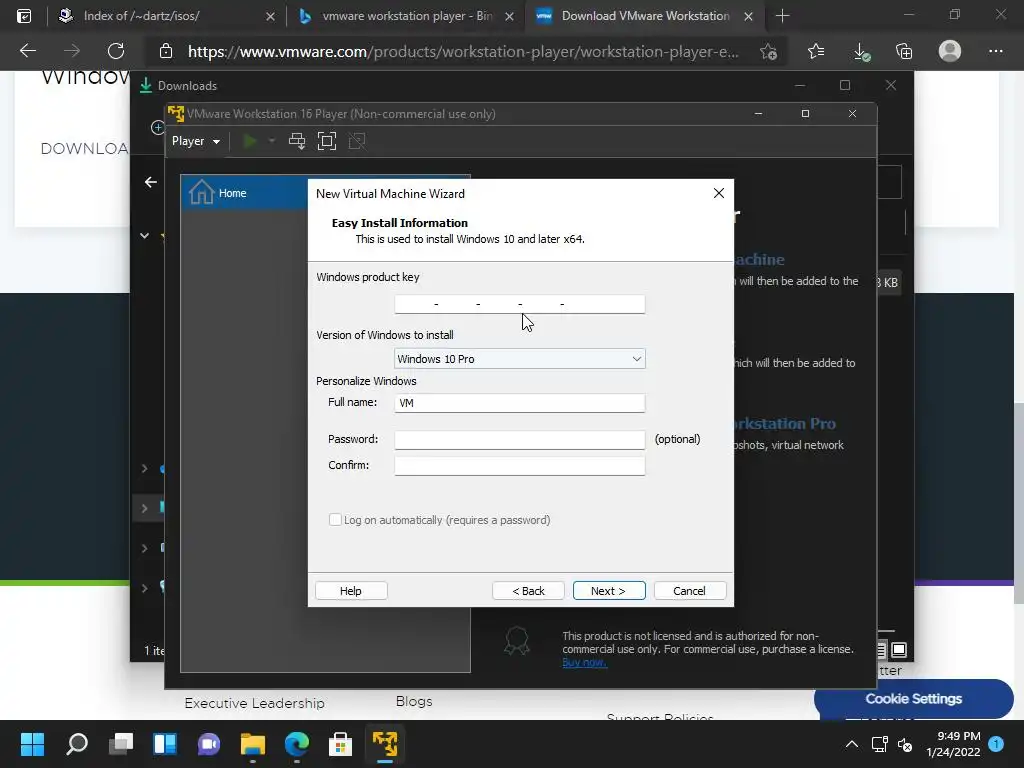Close the Index of ~dartz/isos tab
The height and width of the screenshot is (768, 1024).
tap(270, 16)
